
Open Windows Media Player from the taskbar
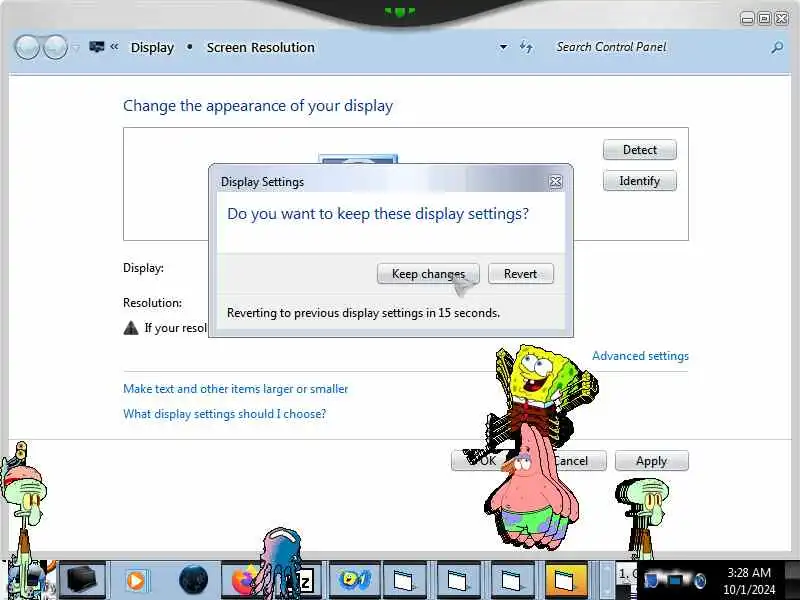tap(136, 581)
